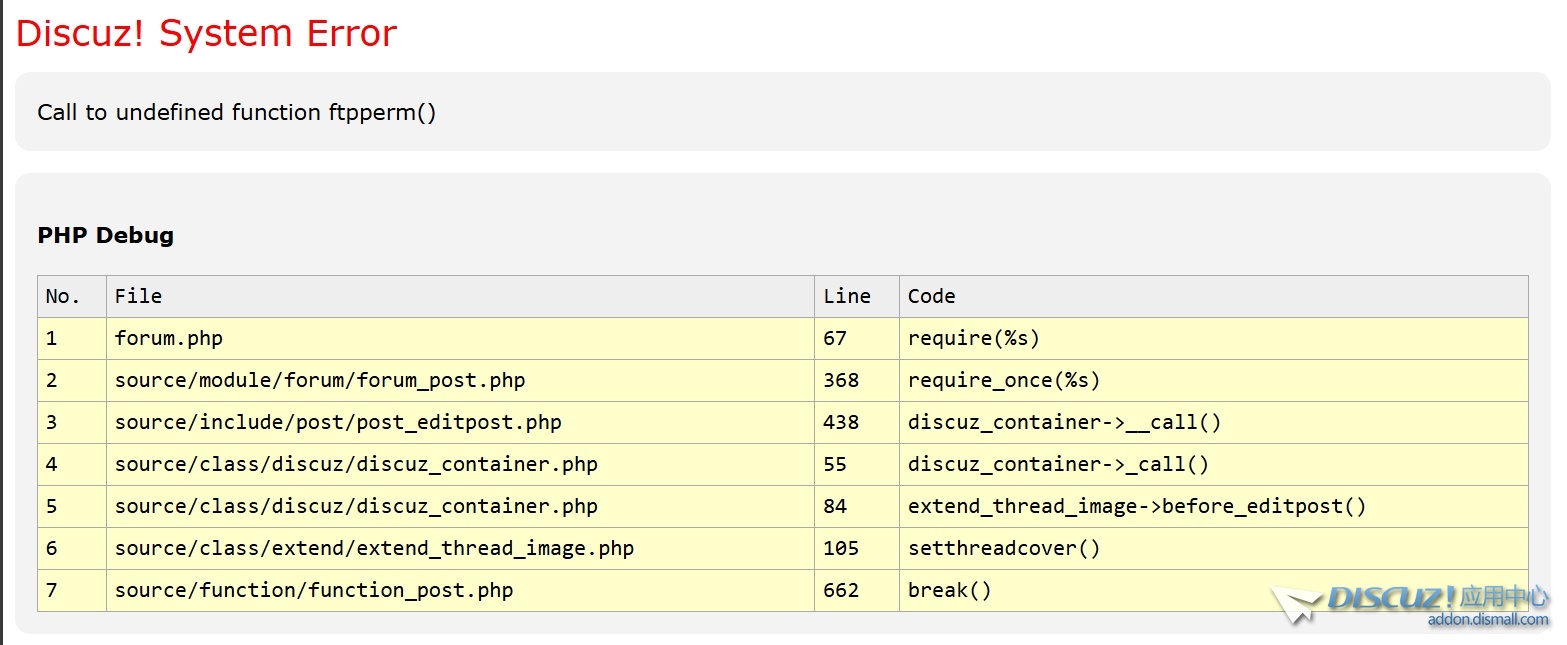Select discuz_container.php cell in row 4
Image resolution: width=1567 pixels, height=645 pixels.
click(x=461, y=465)
